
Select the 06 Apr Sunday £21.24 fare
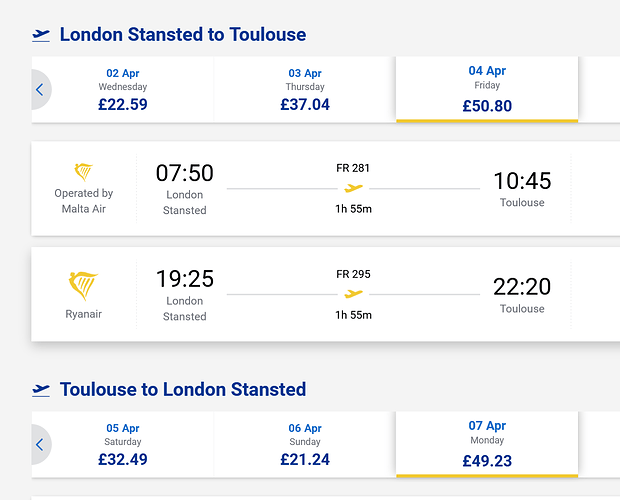click(x=305, y=445)
